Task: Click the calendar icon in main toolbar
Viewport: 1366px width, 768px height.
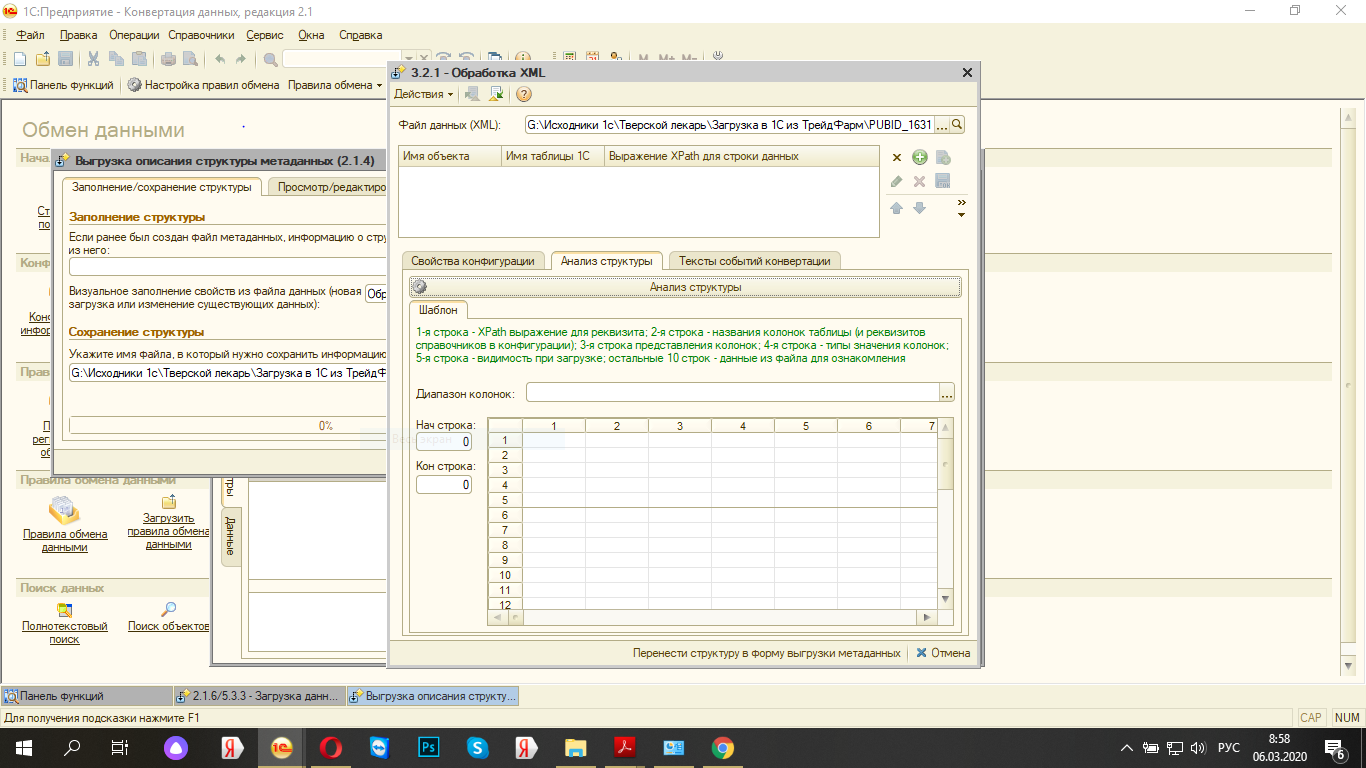Action: pos(592,59)
